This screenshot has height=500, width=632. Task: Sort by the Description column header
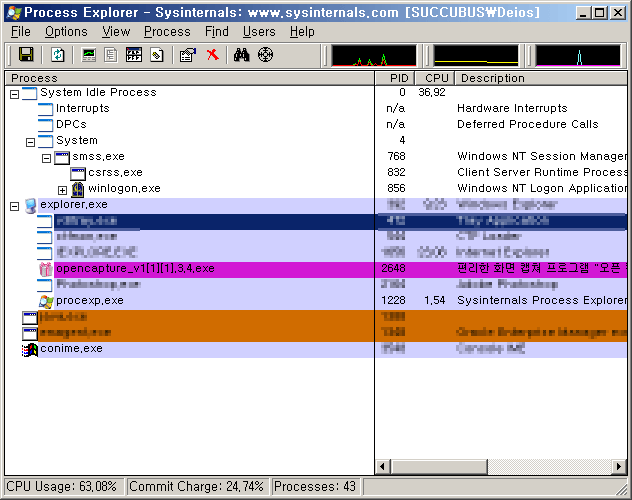point(541,78)
